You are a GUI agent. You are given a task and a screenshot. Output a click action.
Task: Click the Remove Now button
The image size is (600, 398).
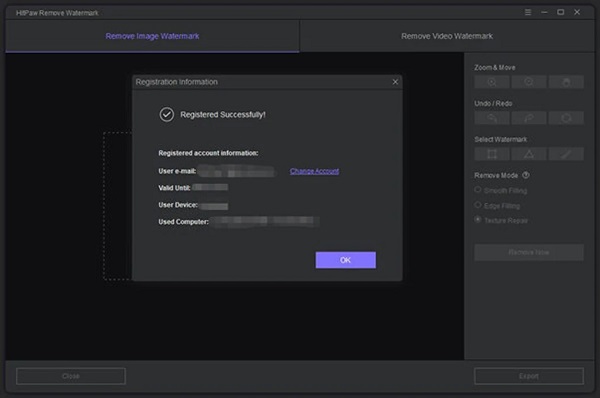point(529,253)
